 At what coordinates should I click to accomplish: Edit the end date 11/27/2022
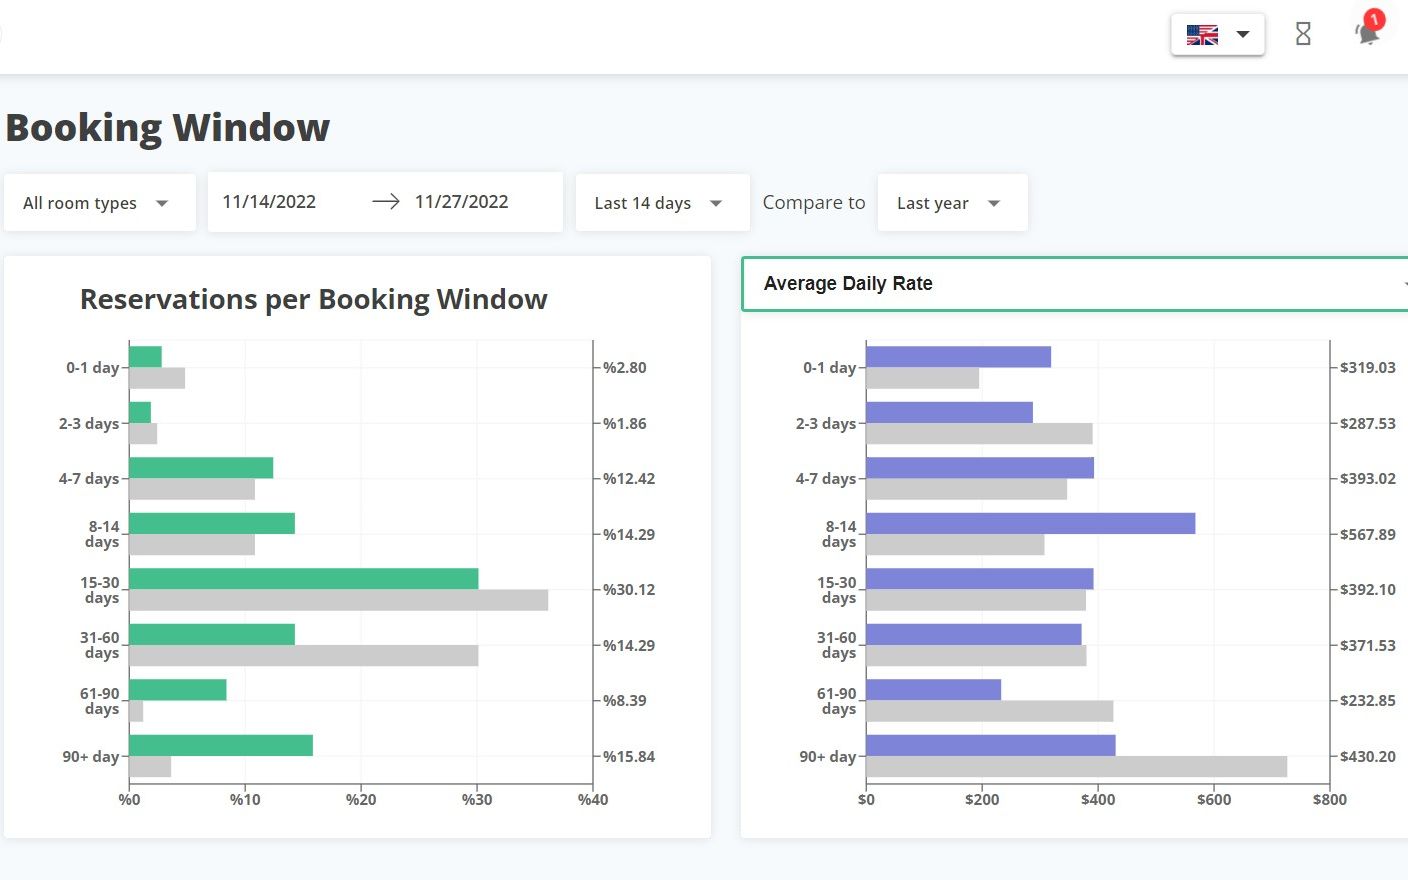[461, 202]
